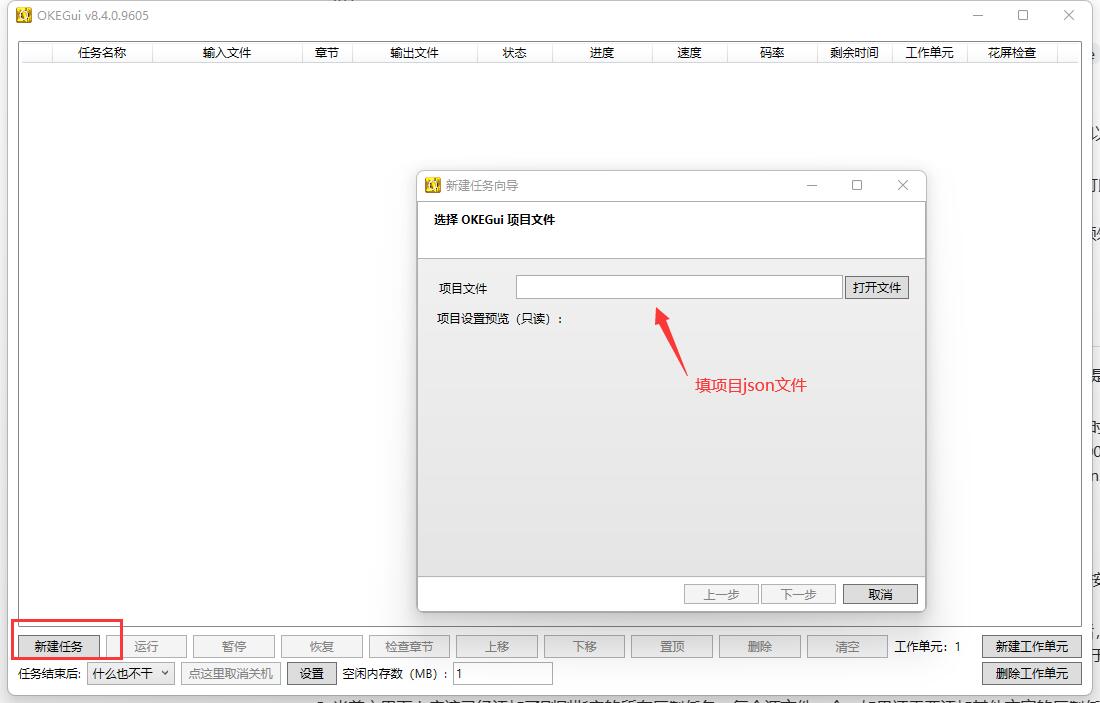The image size is (1100, 703).
Task: Click the 花屏检查 column header
Action: tap(1011, 53)
